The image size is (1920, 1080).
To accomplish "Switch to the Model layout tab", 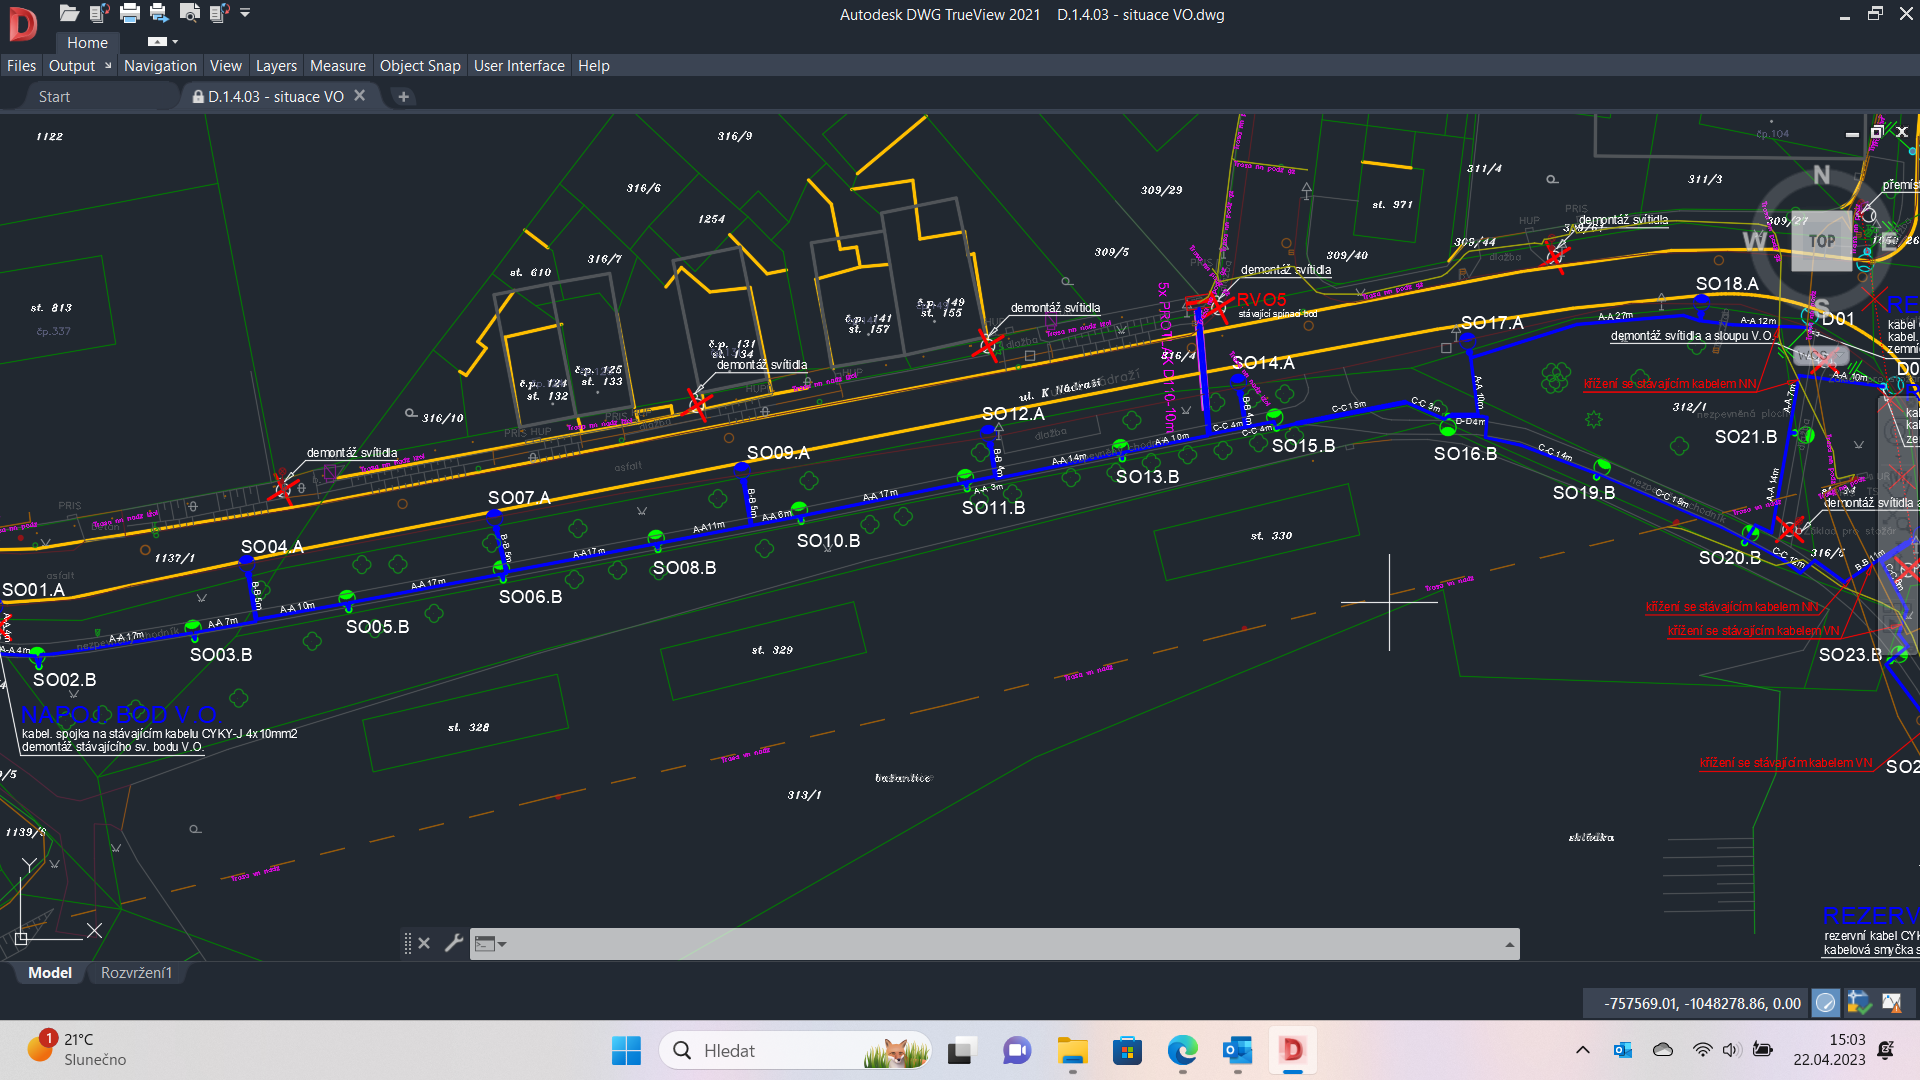I will 50,972.
